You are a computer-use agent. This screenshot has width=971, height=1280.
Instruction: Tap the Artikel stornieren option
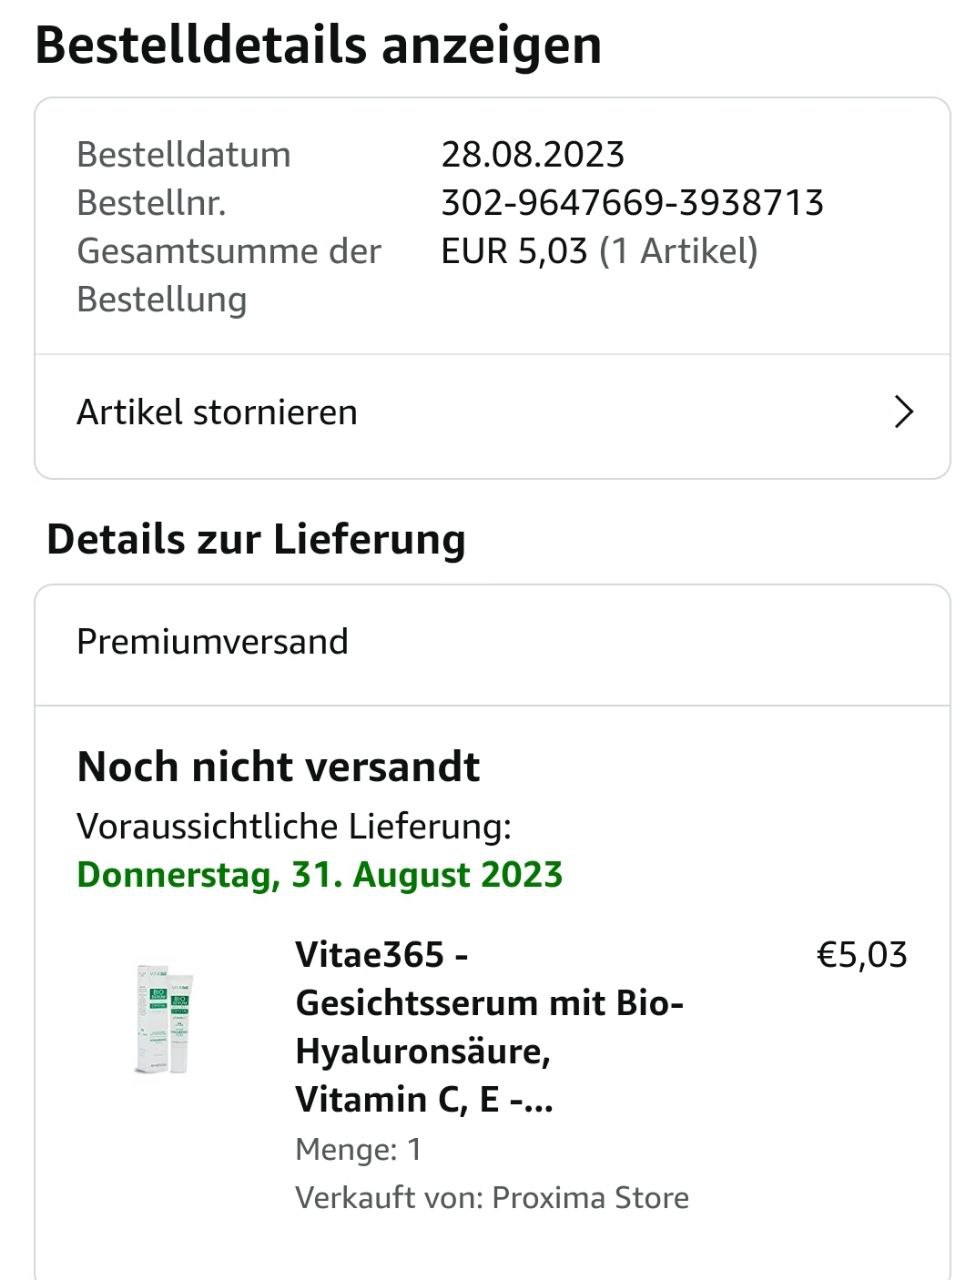(x=217, y=412)
